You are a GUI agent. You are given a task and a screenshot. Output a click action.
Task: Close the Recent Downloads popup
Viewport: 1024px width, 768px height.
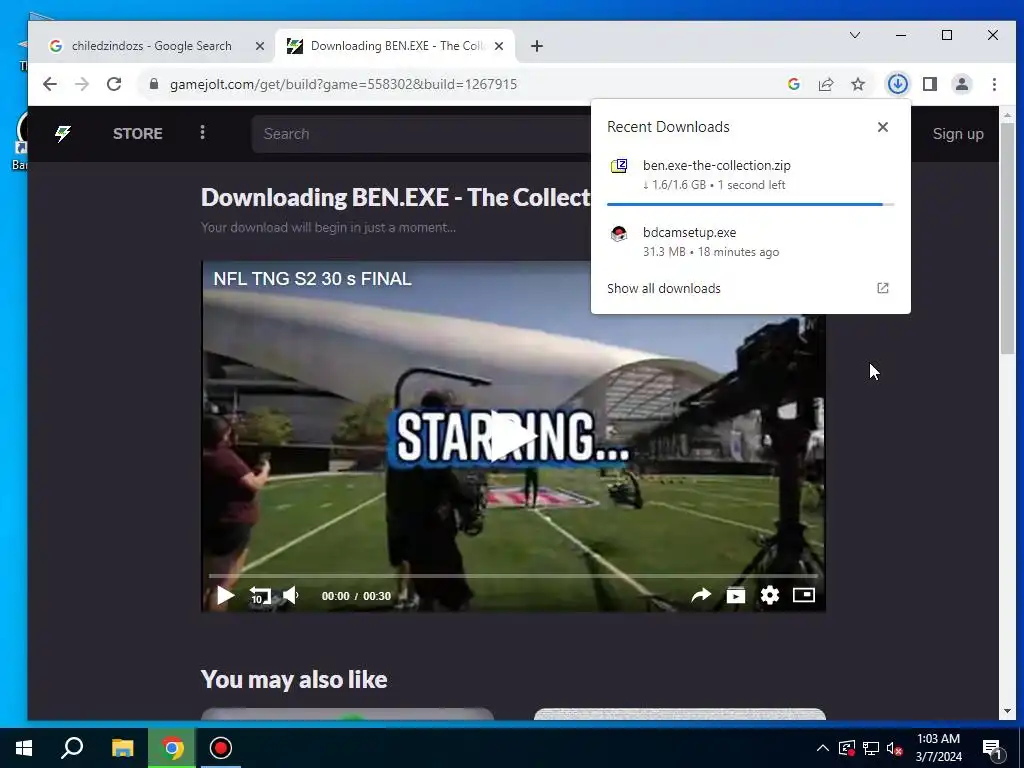point(882,127)
